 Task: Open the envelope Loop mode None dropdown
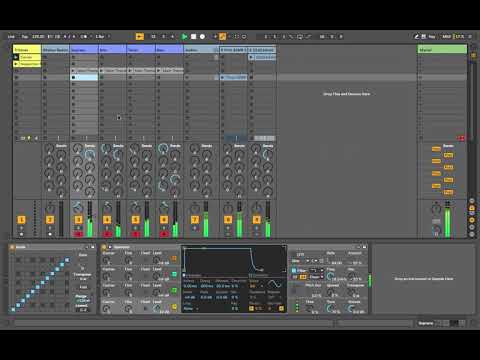(x=190, y=309)
